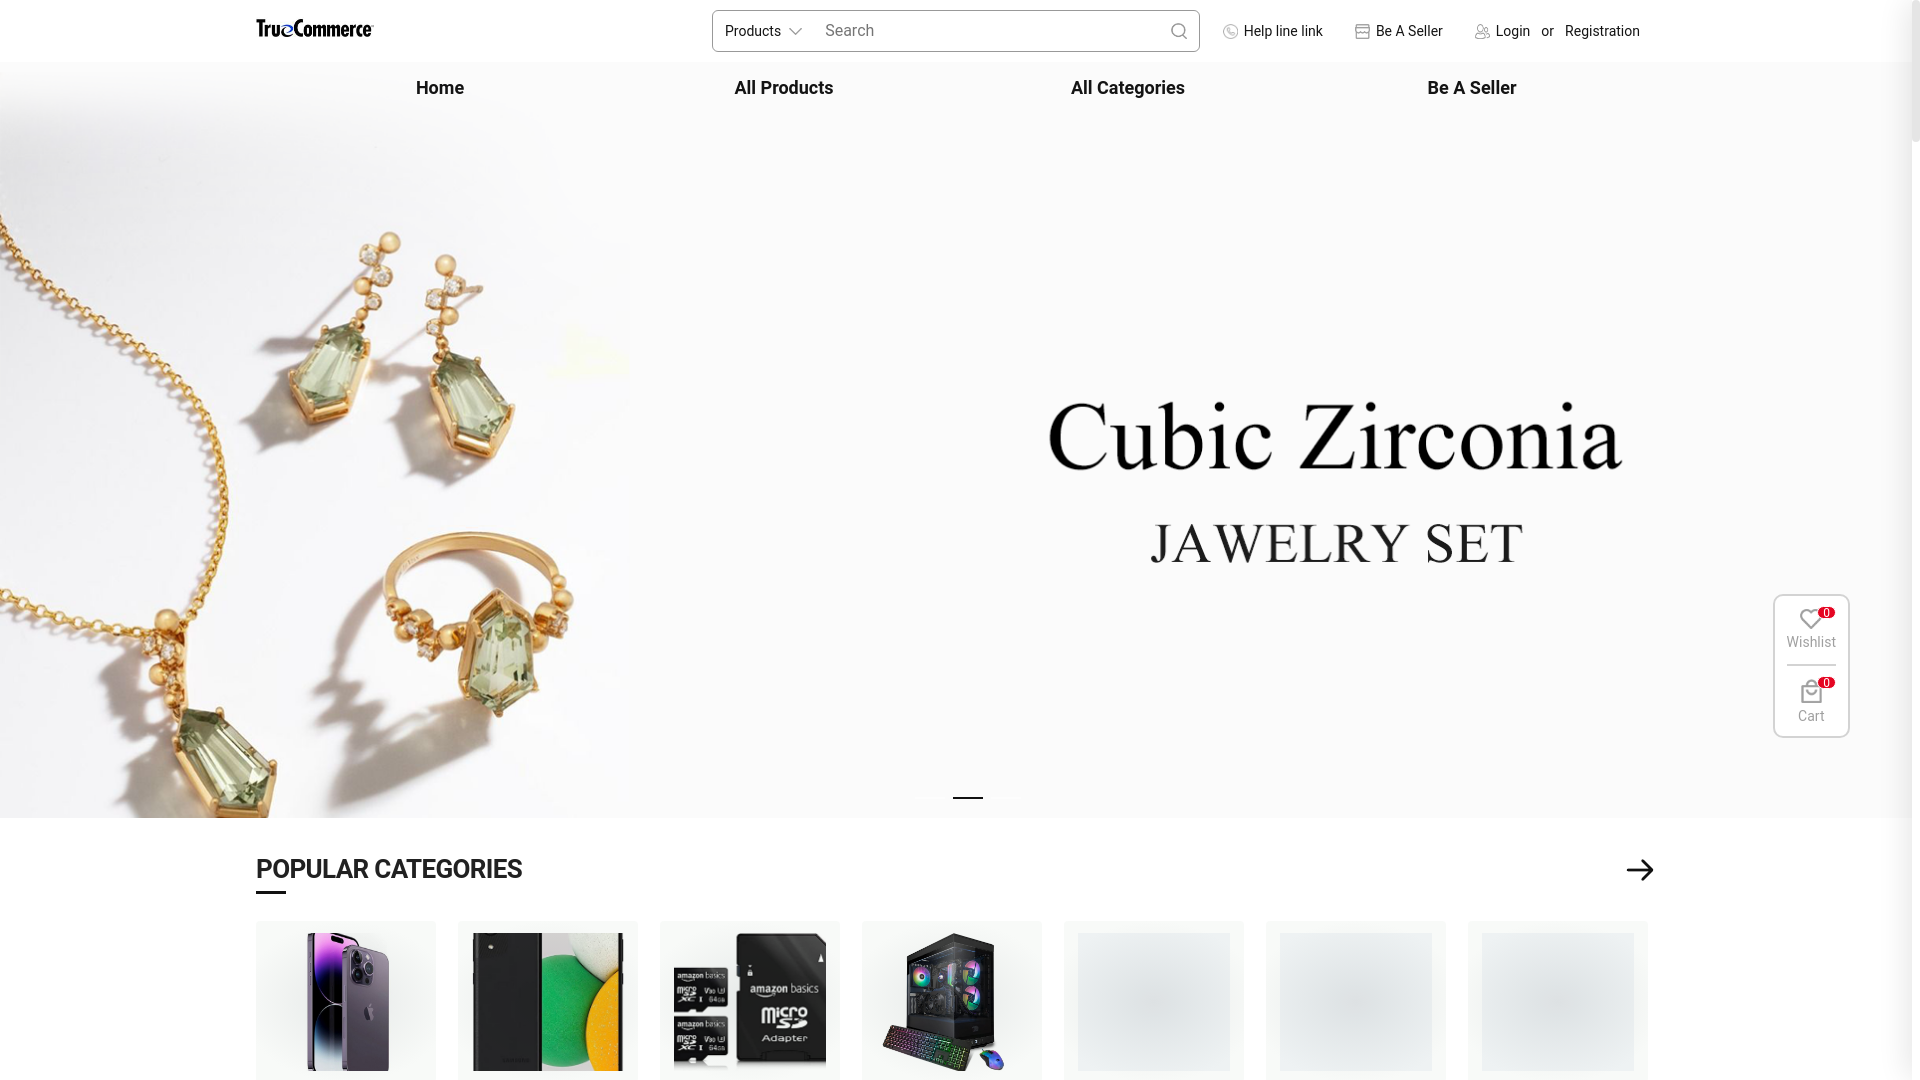
Task: Click the Login link
Action: (x=1512, y=31)
